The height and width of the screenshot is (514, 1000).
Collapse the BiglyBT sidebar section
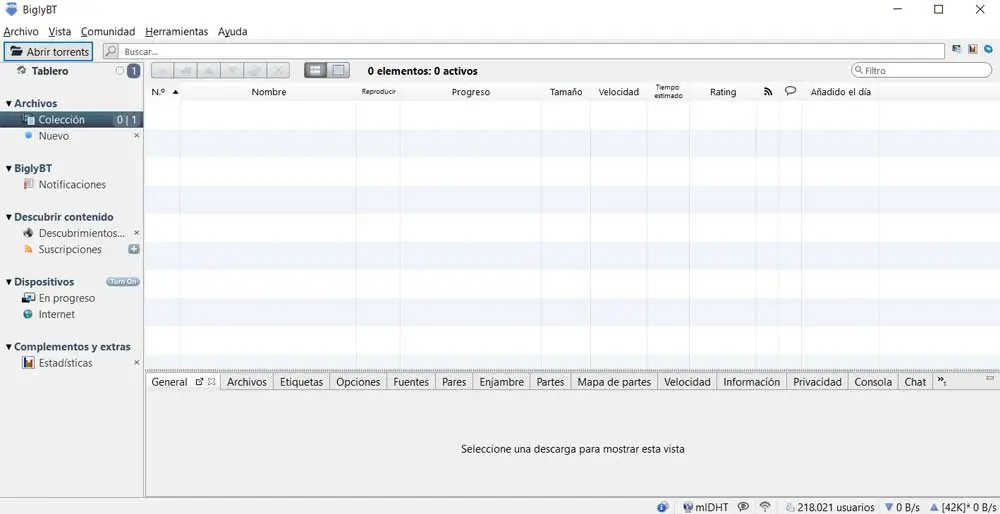pos(9,168)
